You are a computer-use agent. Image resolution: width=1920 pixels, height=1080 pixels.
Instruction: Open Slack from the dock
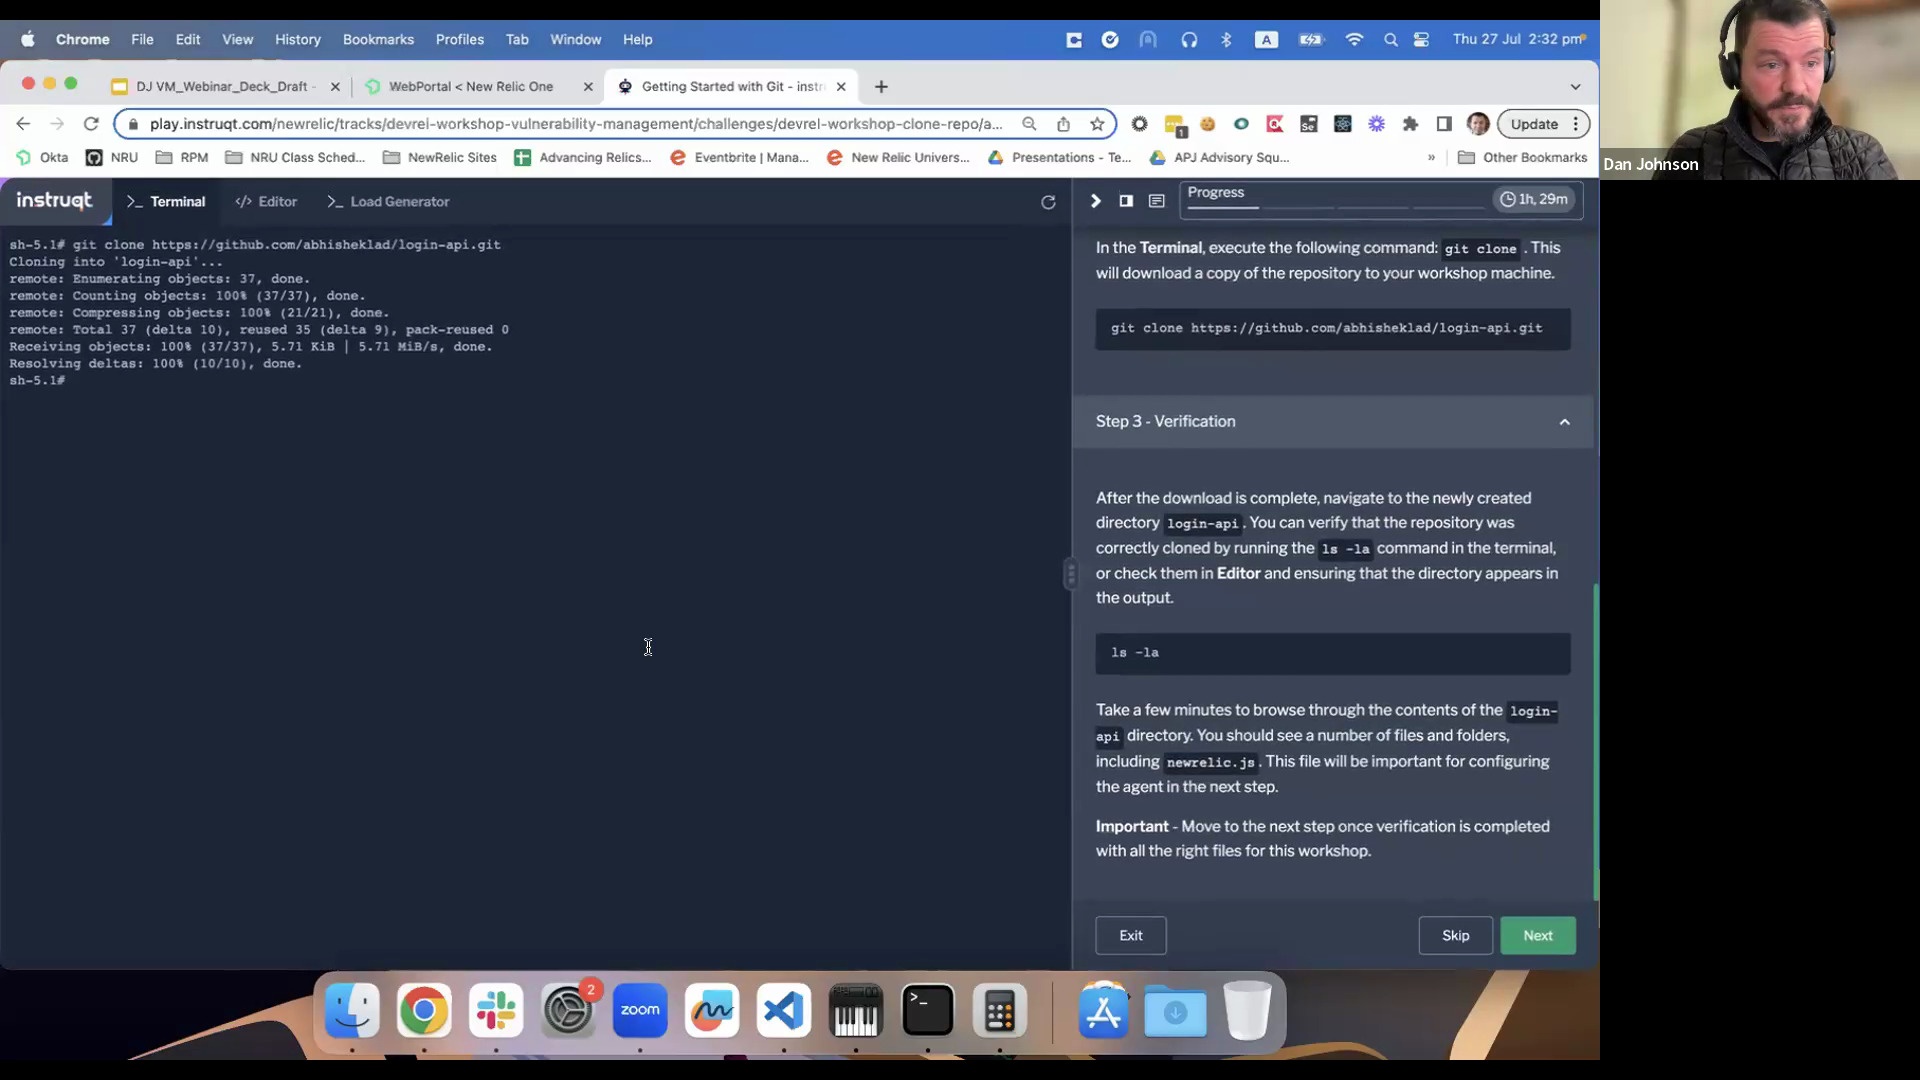pyautogui.click(x=496, y=1011)
